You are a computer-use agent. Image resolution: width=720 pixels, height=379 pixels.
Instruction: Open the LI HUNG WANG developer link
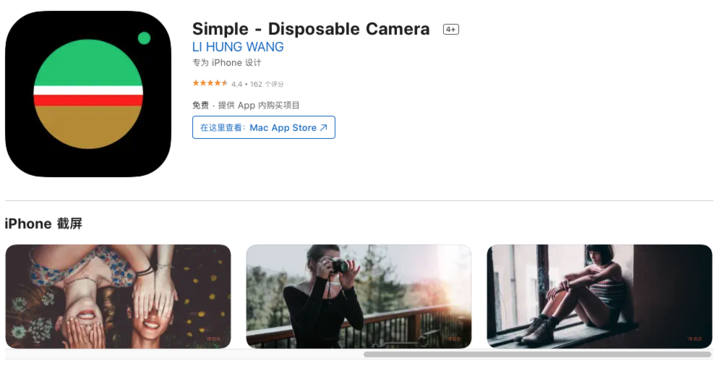238,47
